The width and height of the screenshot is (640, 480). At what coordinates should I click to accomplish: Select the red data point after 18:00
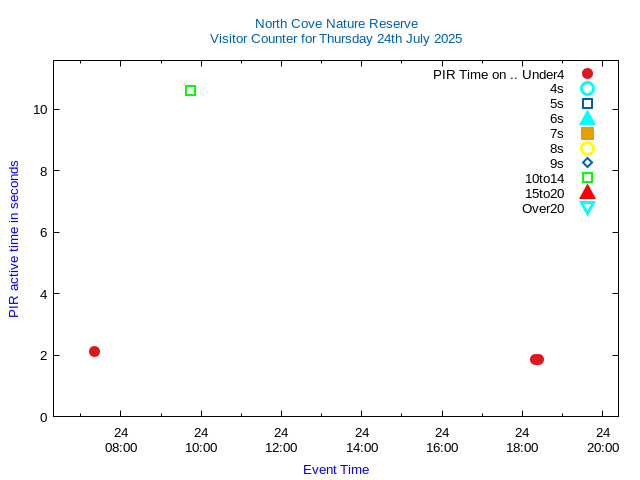537,359
